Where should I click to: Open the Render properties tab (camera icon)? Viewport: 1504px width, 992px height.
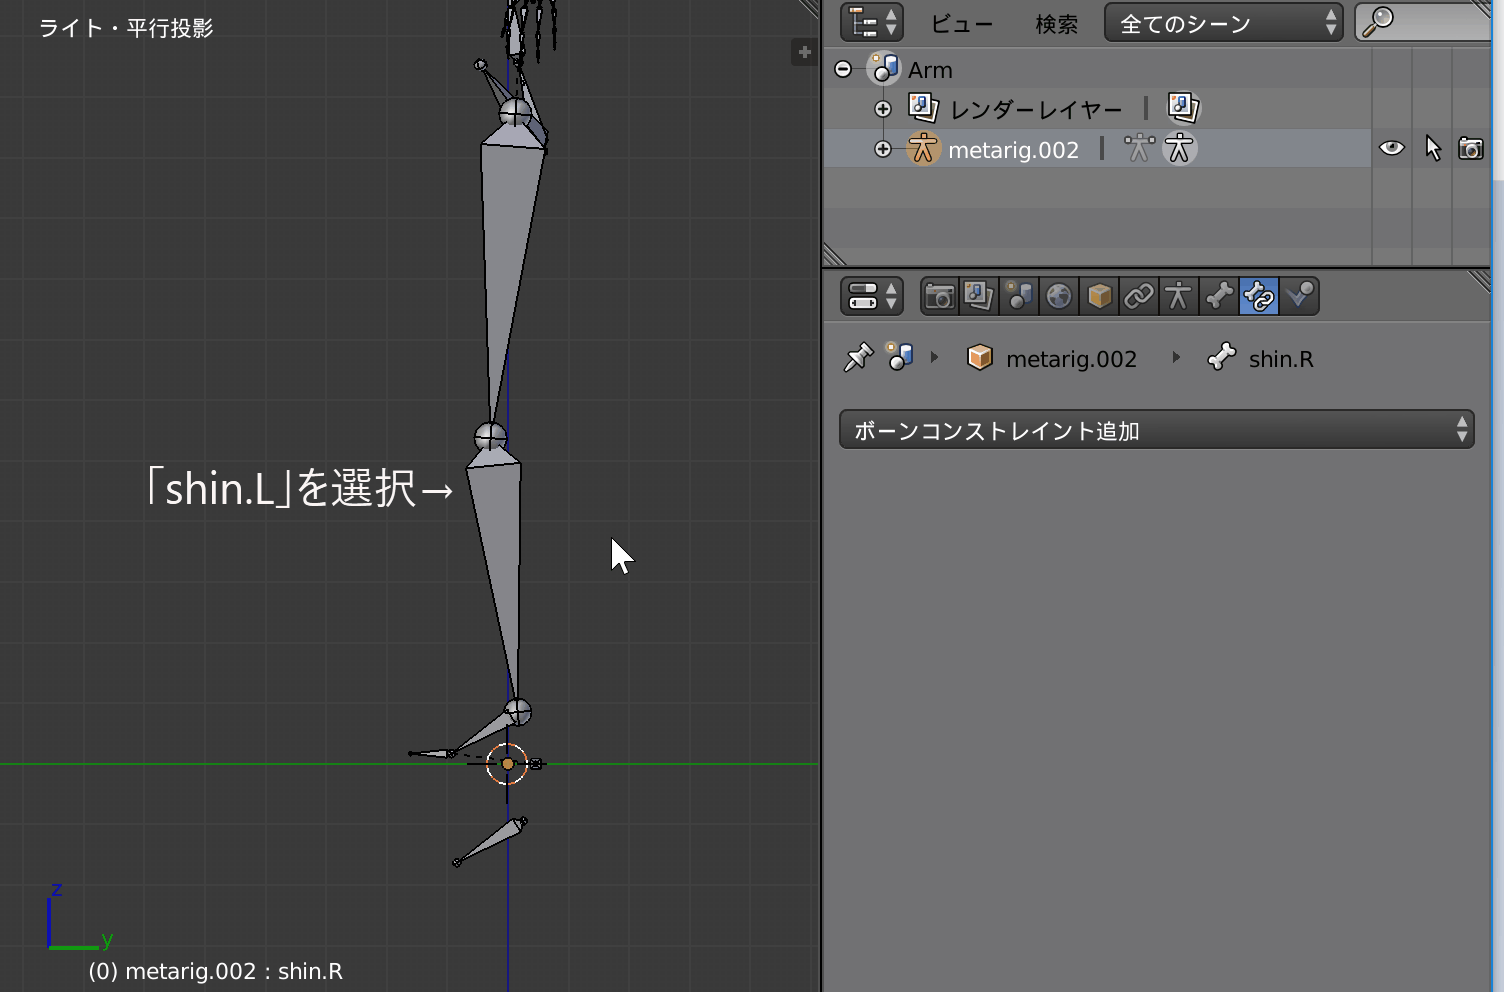pyautogui.click(x=939, y=297)
